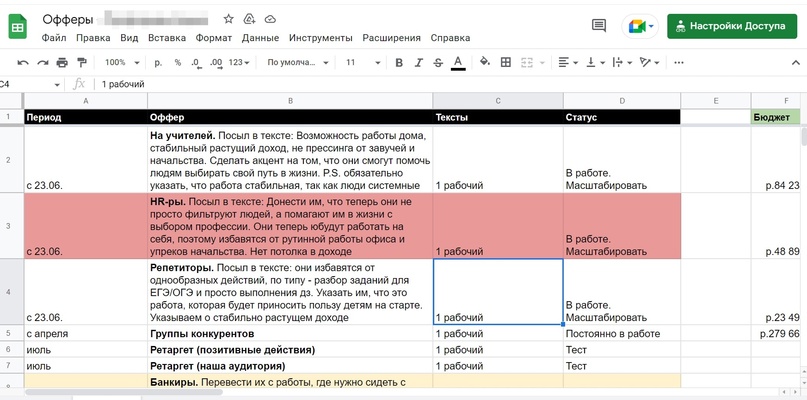Toggle bold formatting
Viewport: 807px width, 400px height.
click(399, 62)
